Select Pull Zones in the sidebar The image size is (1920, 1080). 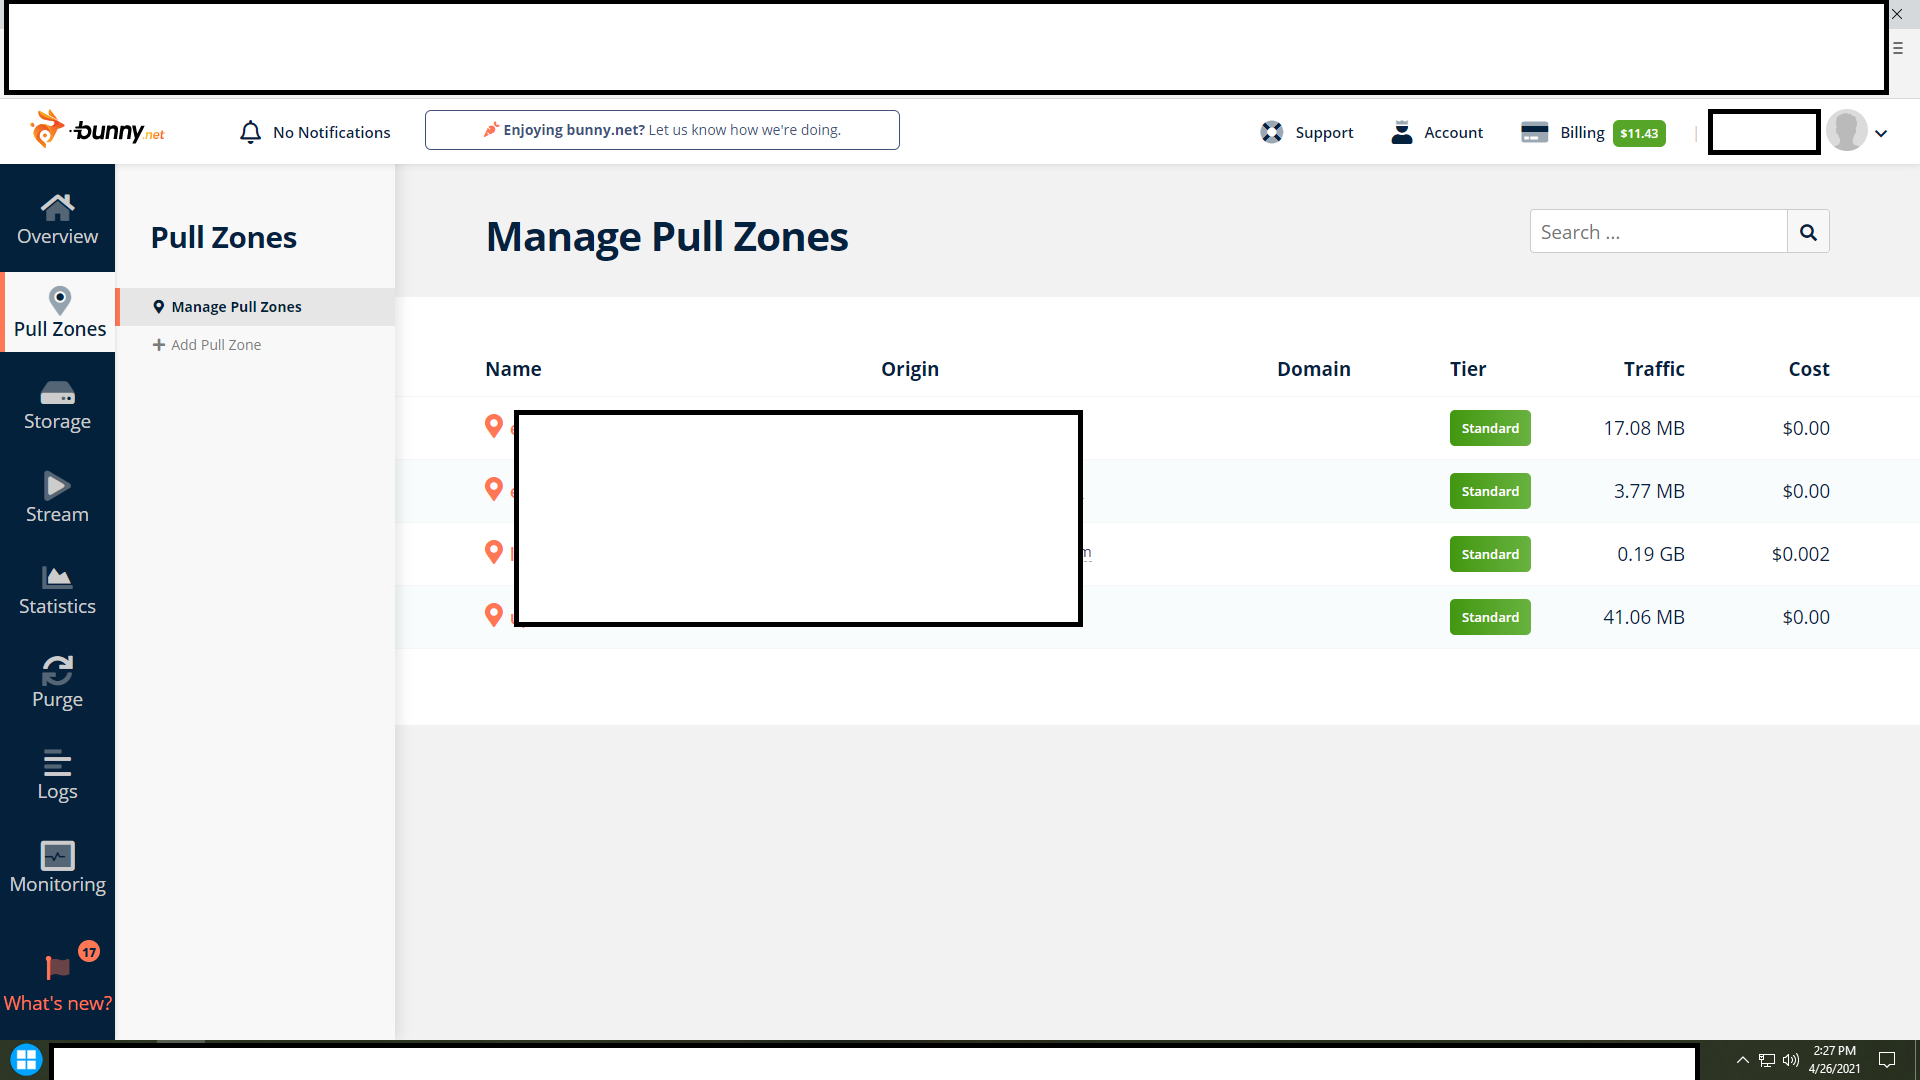coord(59,312)
